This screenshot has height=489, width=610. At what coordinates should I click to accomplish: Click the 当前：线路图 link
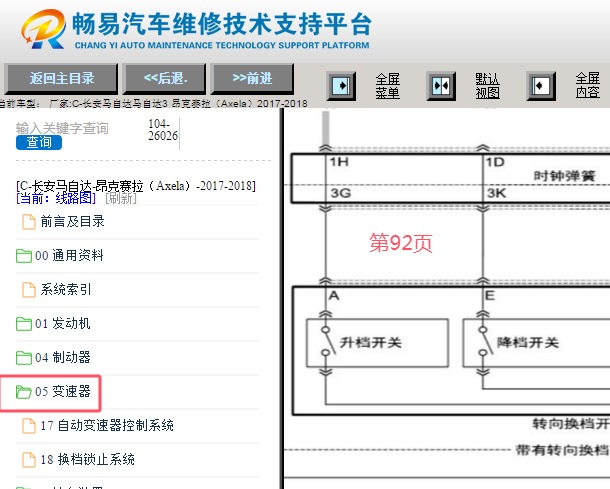point(56,198)
